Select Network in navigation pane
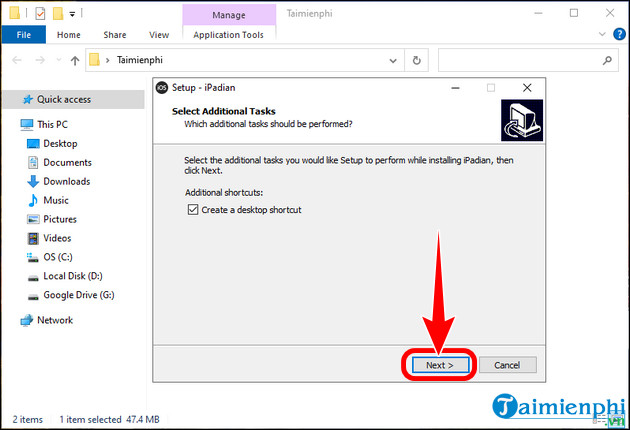The width and height of the screenshot is (630, 430). click(55, 320)
